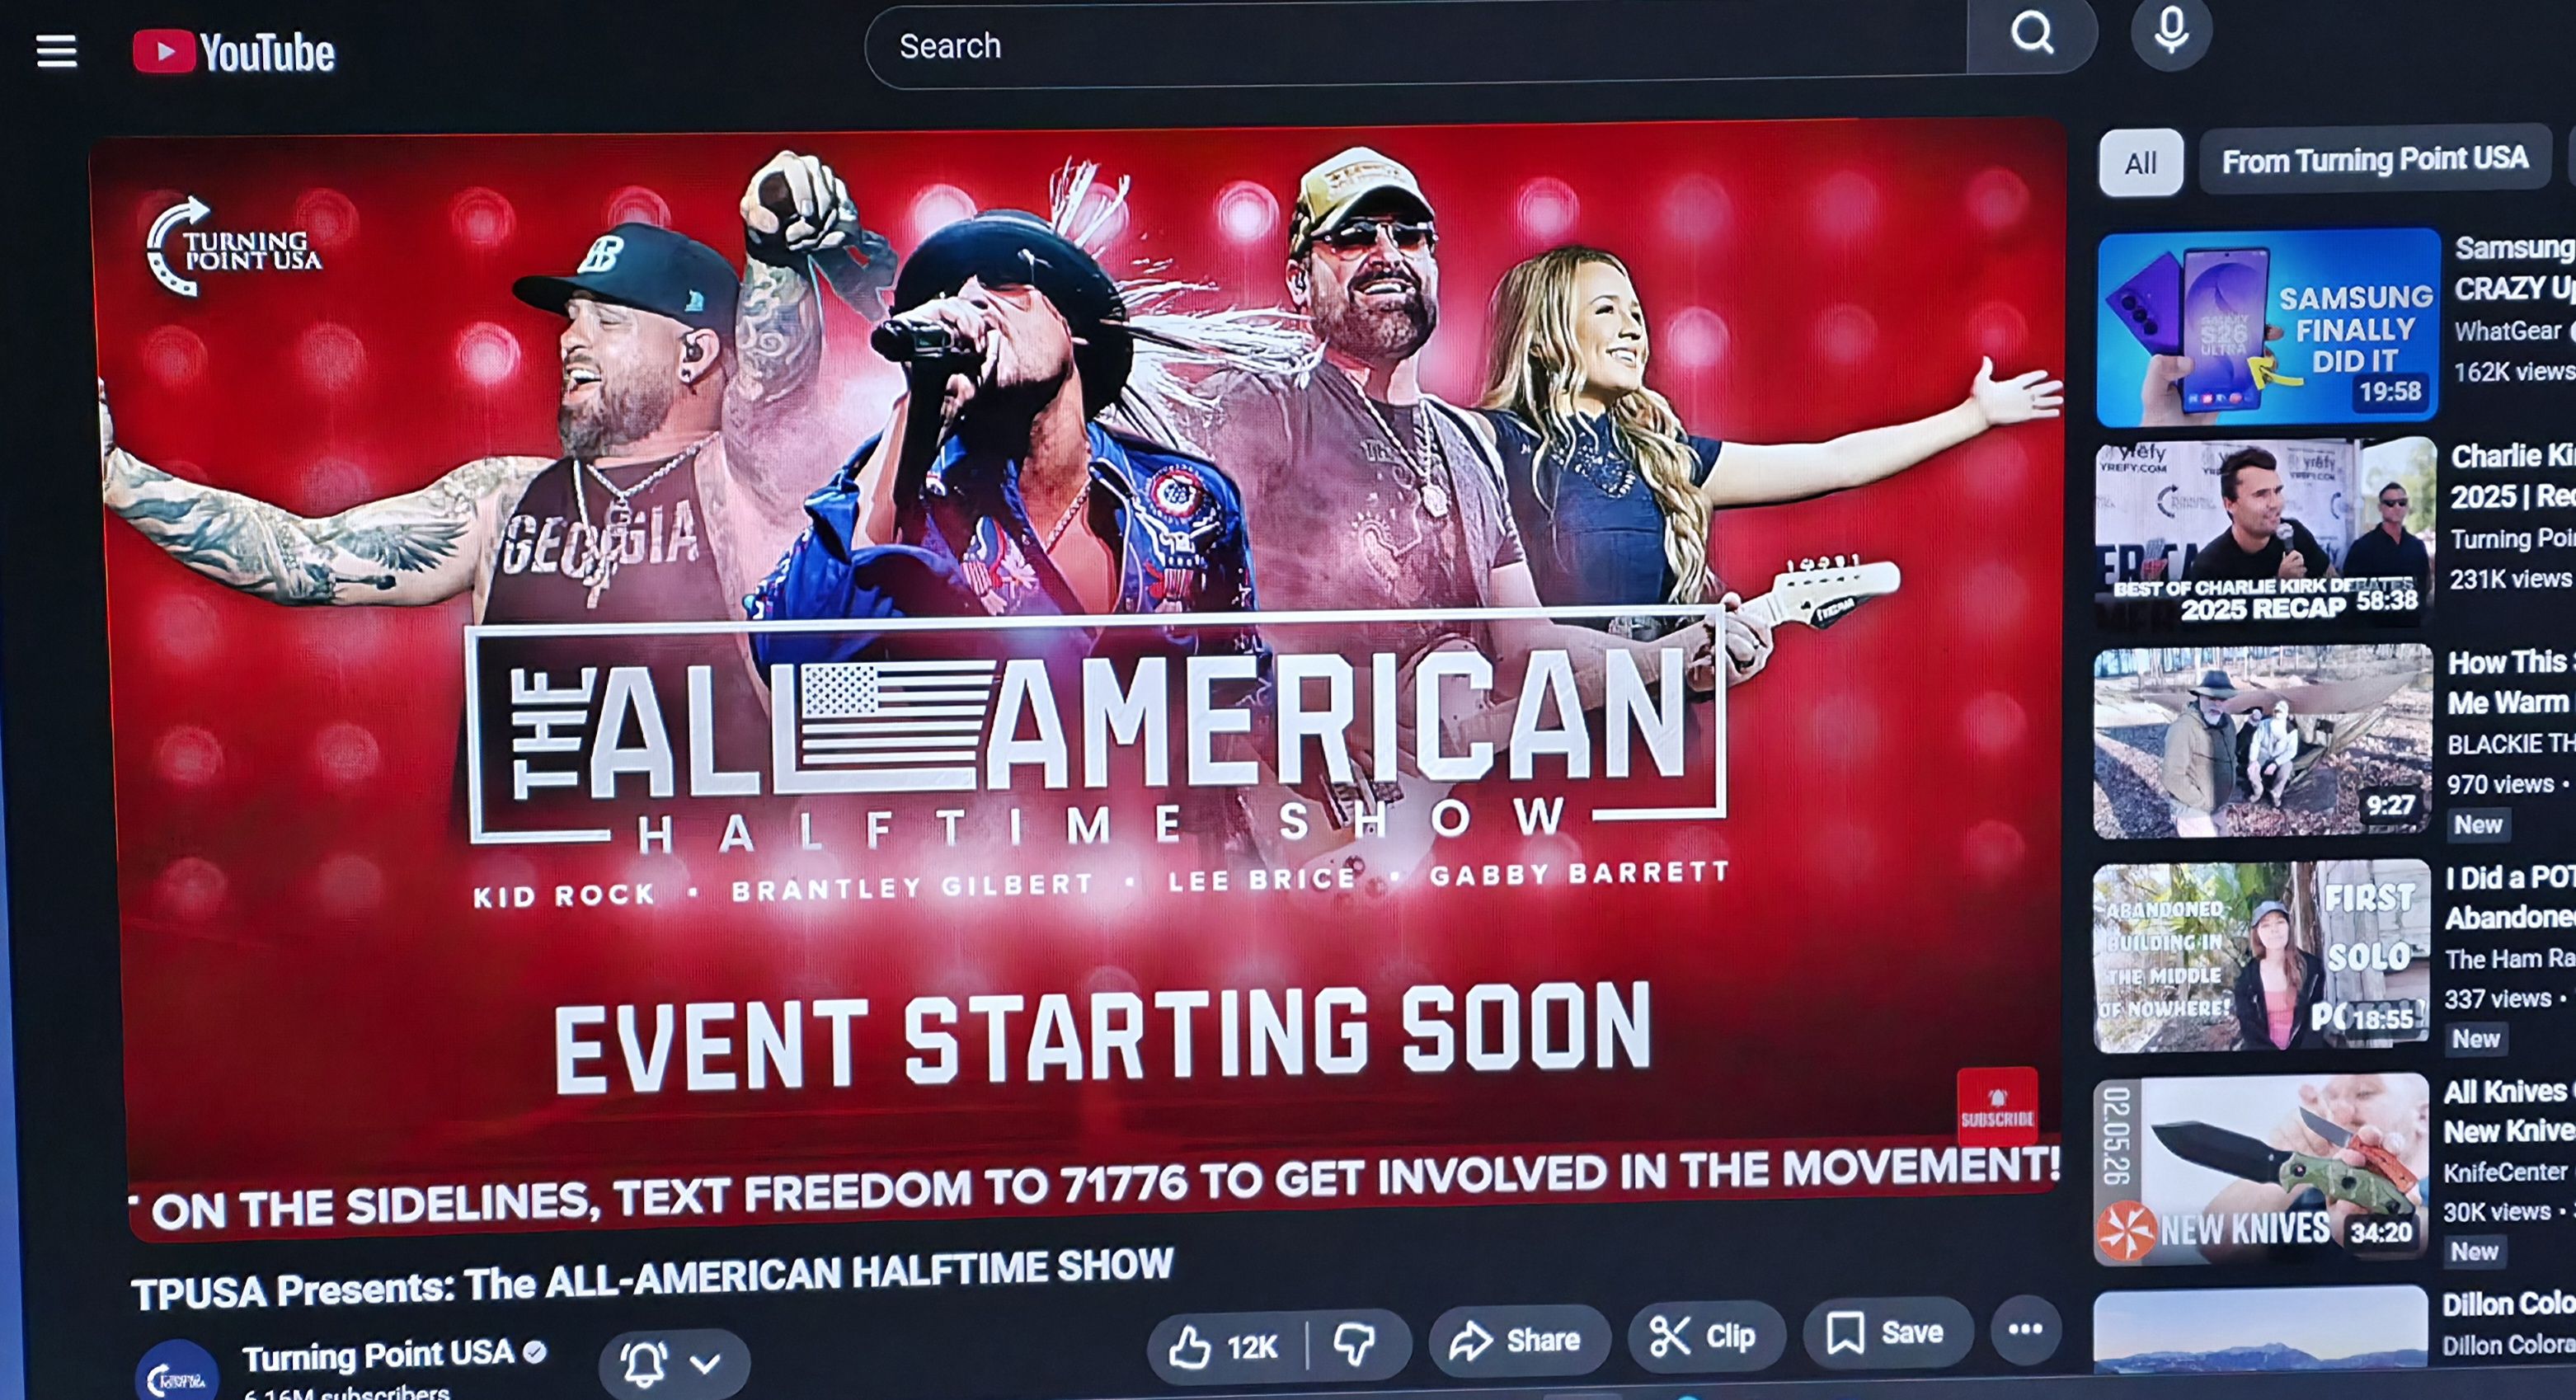Image resolution: width=2576 pixels, height=1400 pixels.
Task: Open the I Did a POT Abandoned title
Action: [x=2510, y=897]
